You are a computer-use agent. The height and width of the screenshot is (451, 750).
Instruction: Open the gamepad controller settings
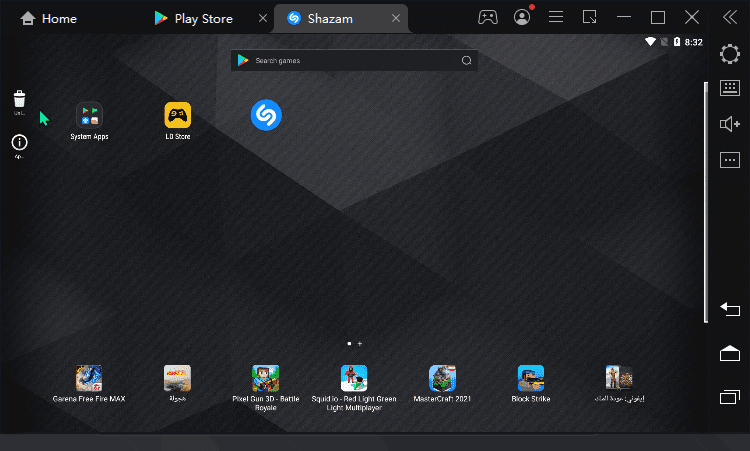point(488,18)
